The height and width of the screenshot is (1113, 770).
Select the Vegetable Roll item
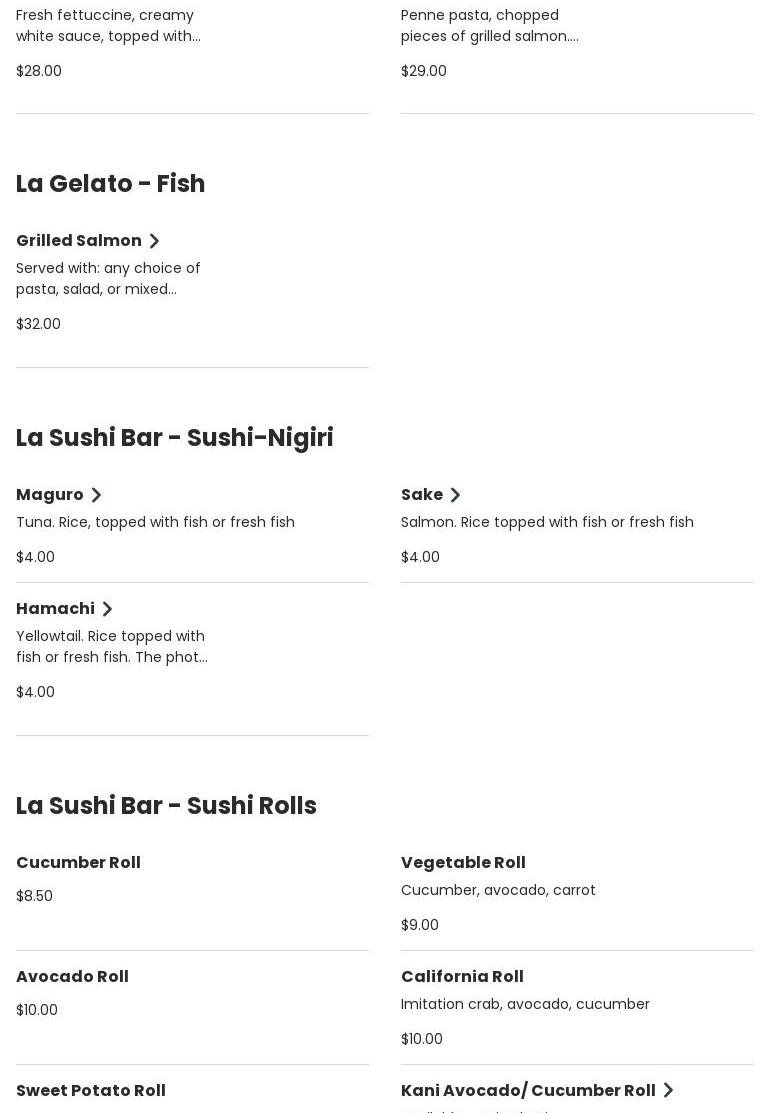tap(463, 863)
